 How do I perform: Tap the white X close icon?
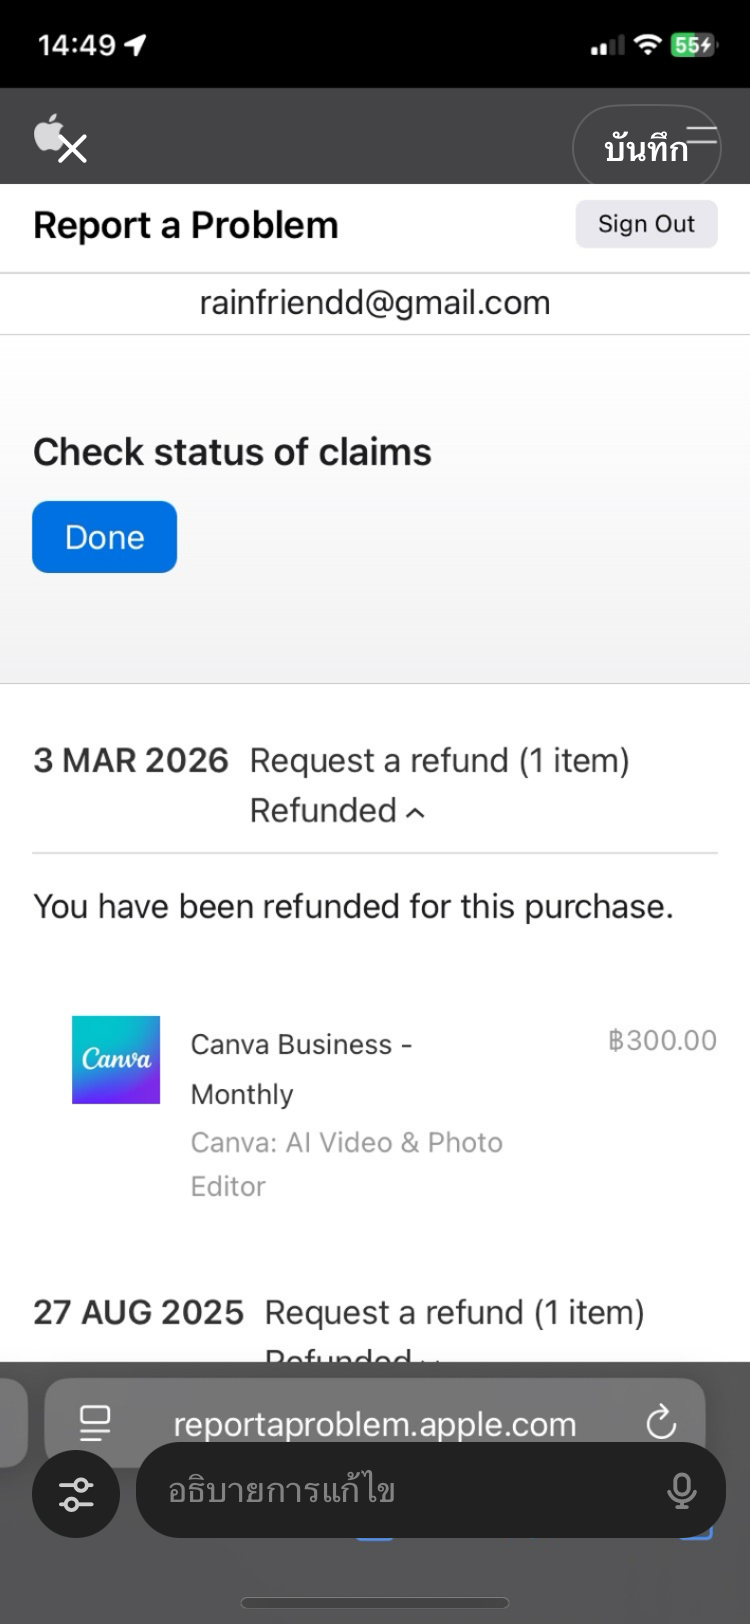tap(73, 150)
